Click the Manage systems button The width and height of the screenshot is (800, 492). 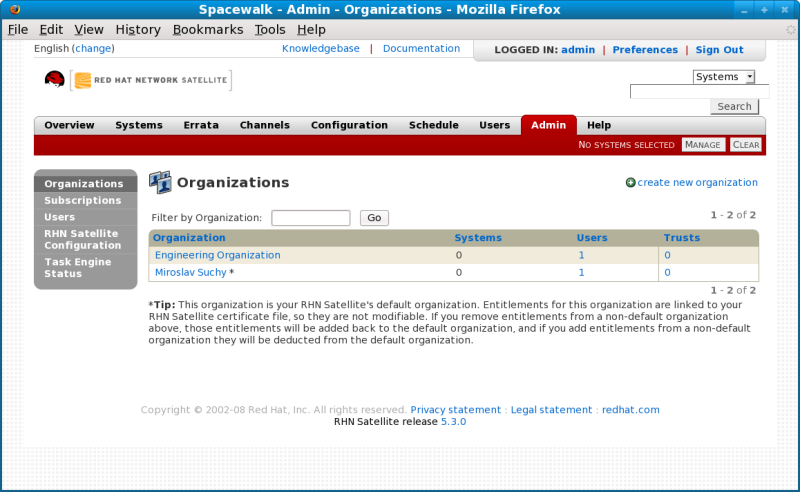(x=703, y=145)
